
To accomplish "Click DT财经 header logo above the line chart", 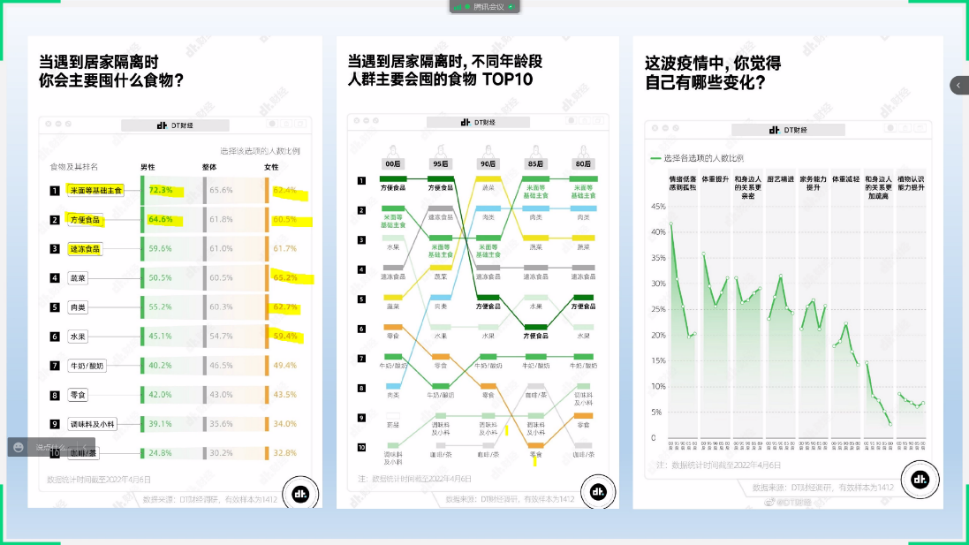I will (787, 130).
